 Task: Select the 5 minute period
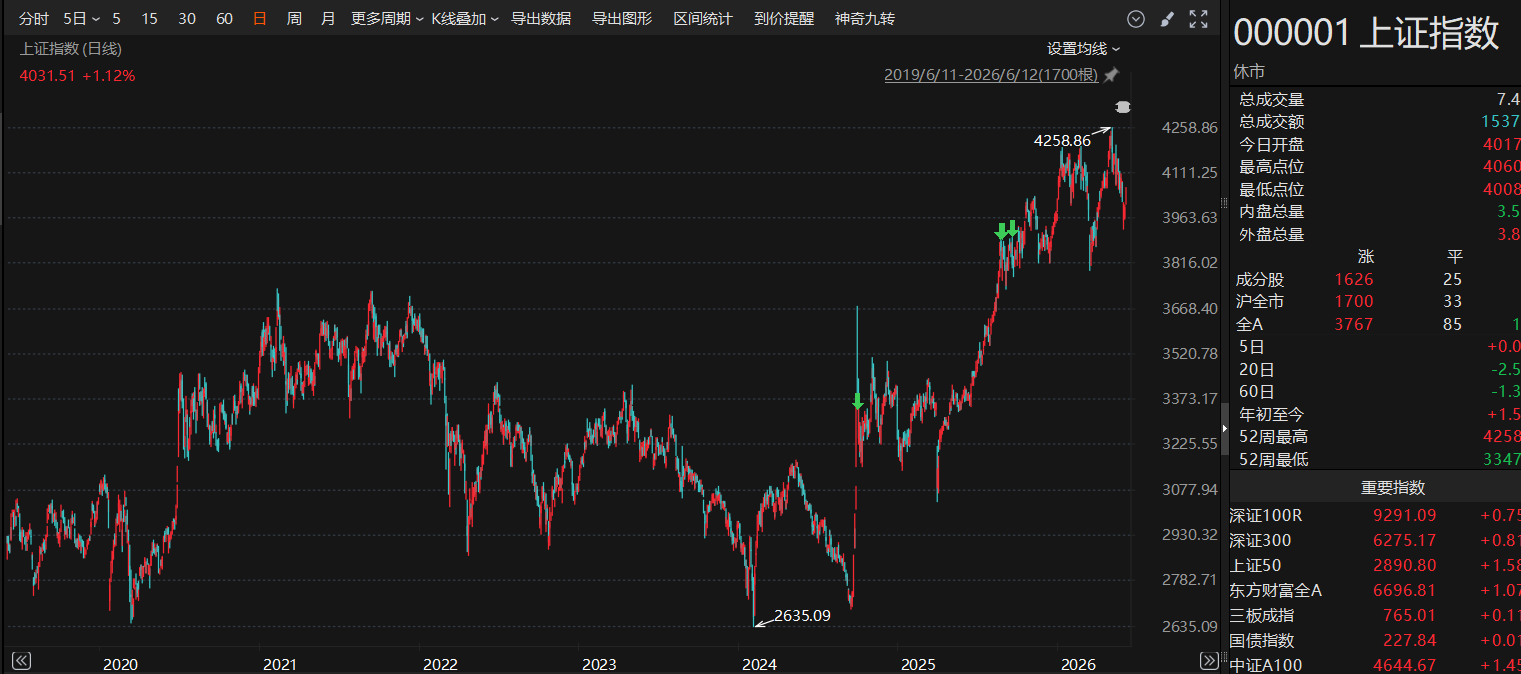point(117,19)
